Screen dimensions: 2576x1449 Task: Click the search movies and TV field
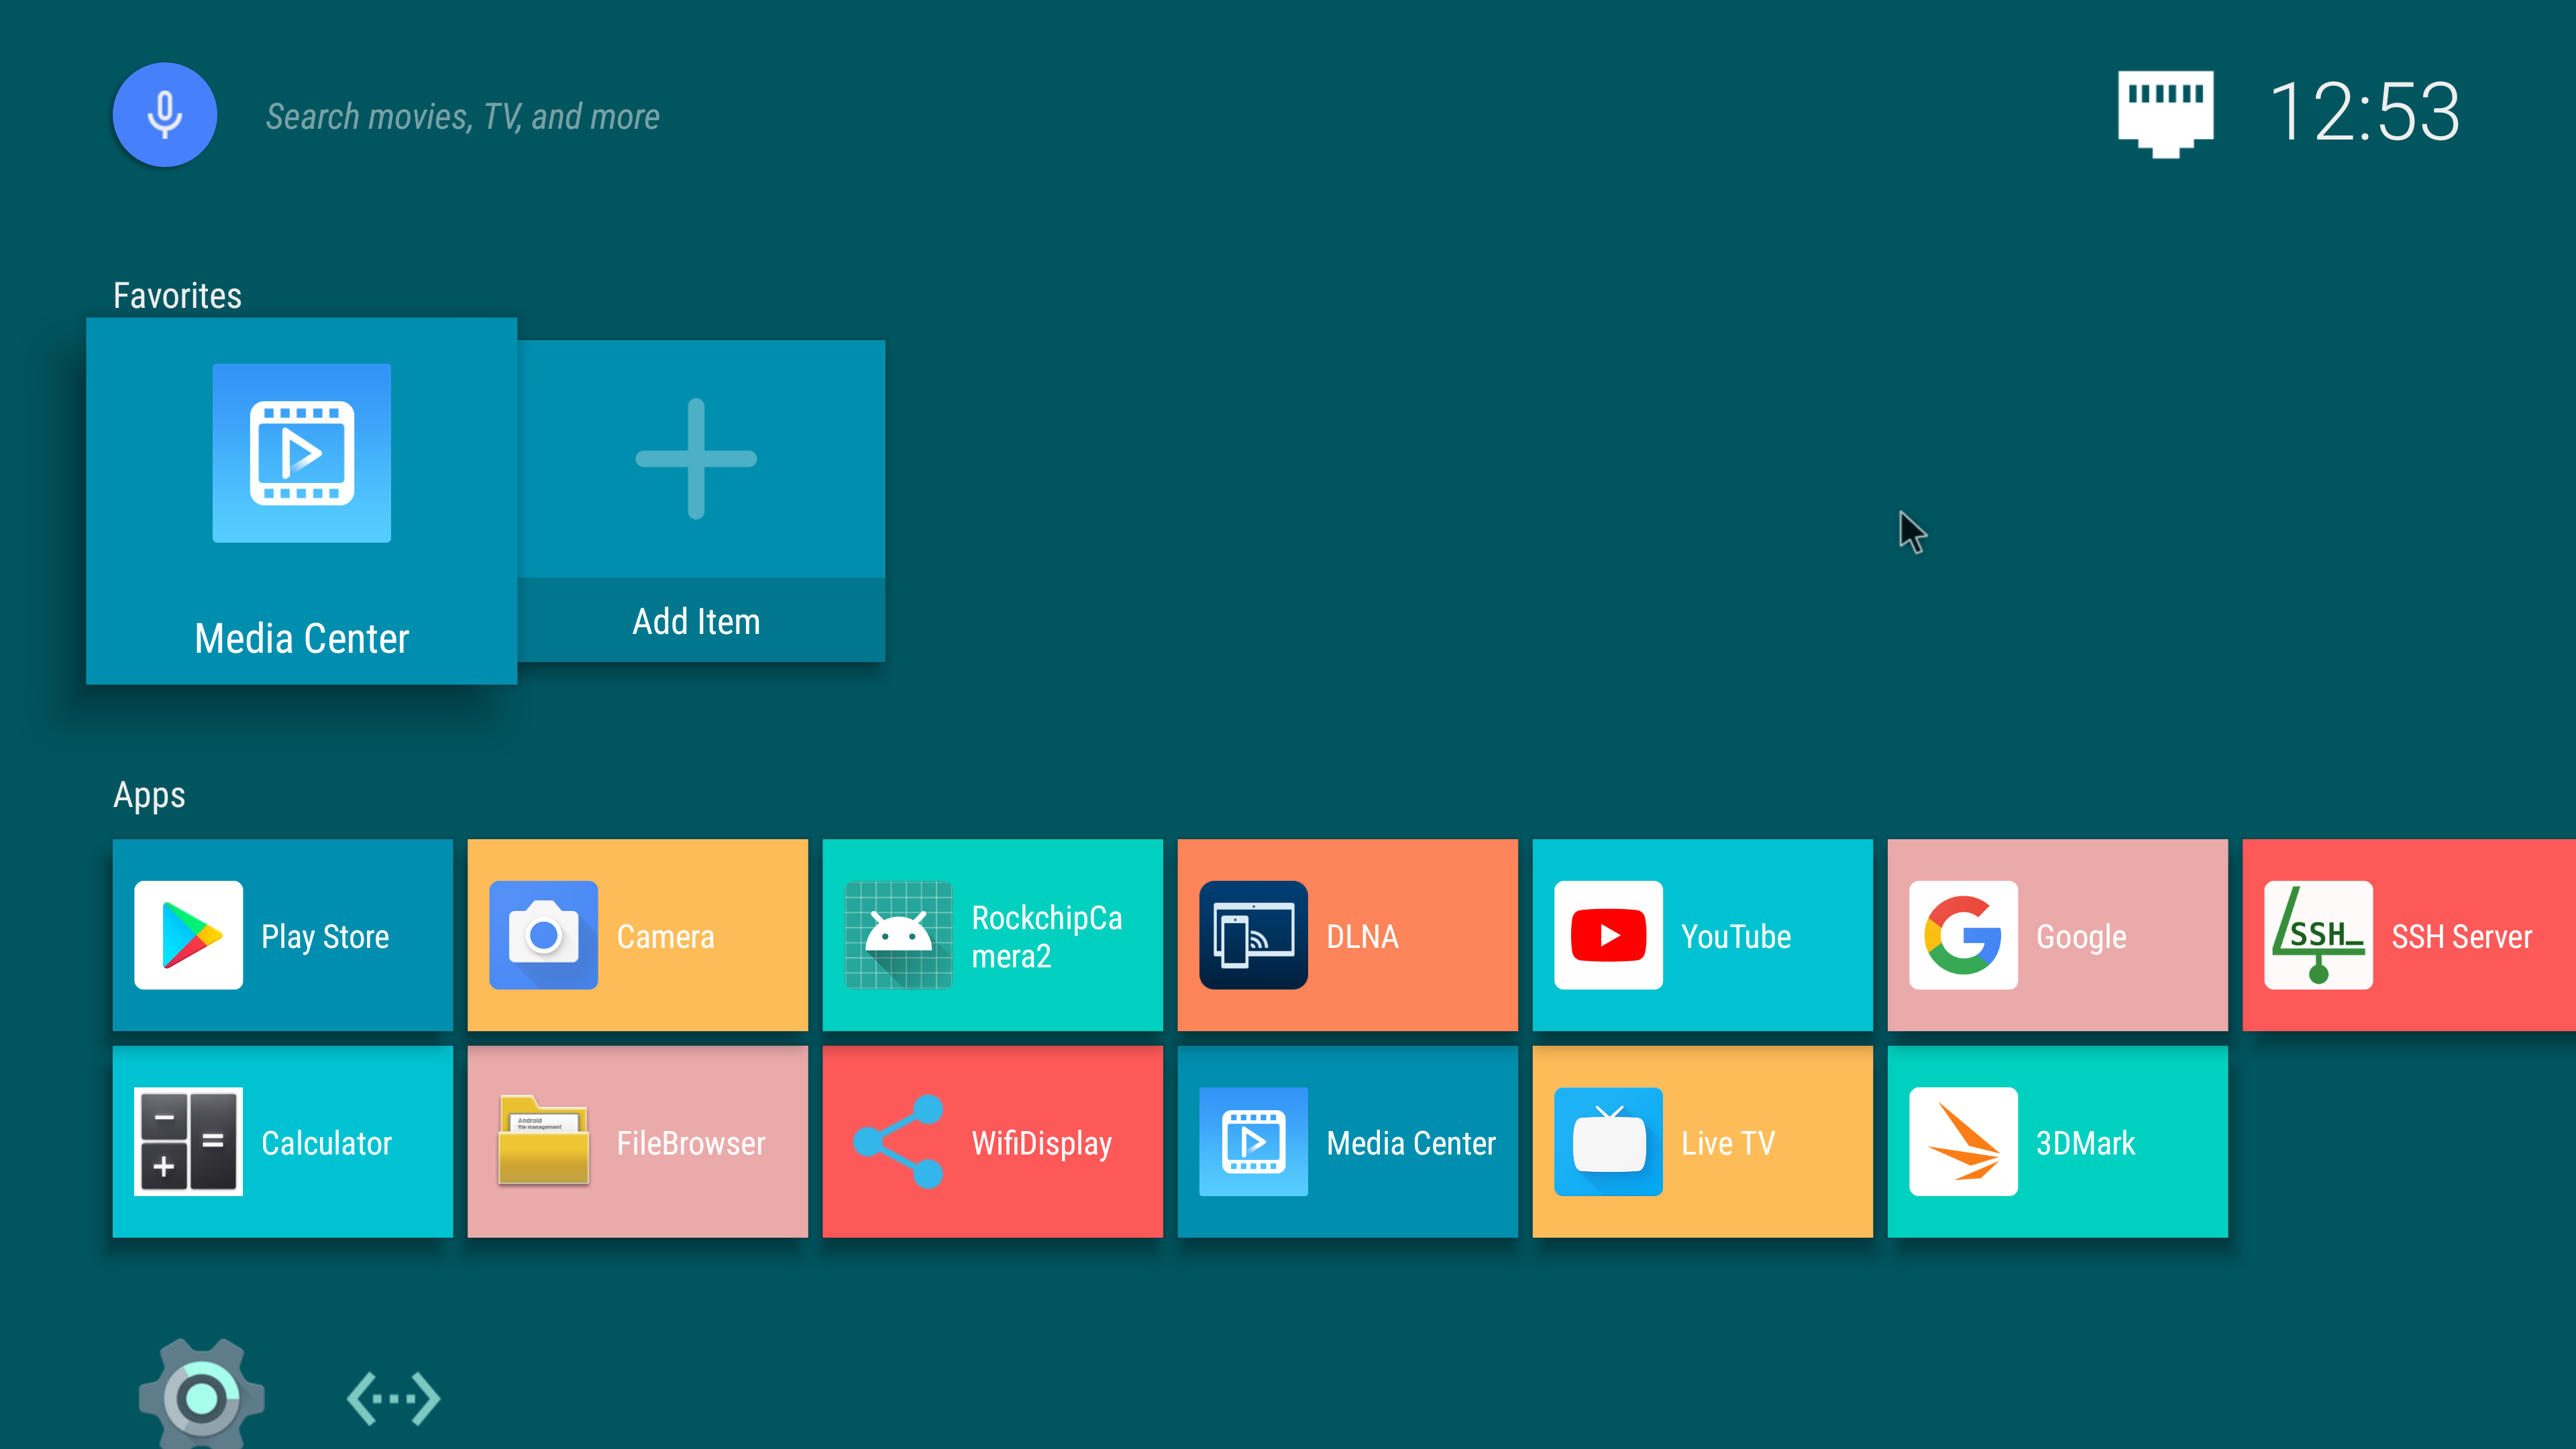(462, 117)
